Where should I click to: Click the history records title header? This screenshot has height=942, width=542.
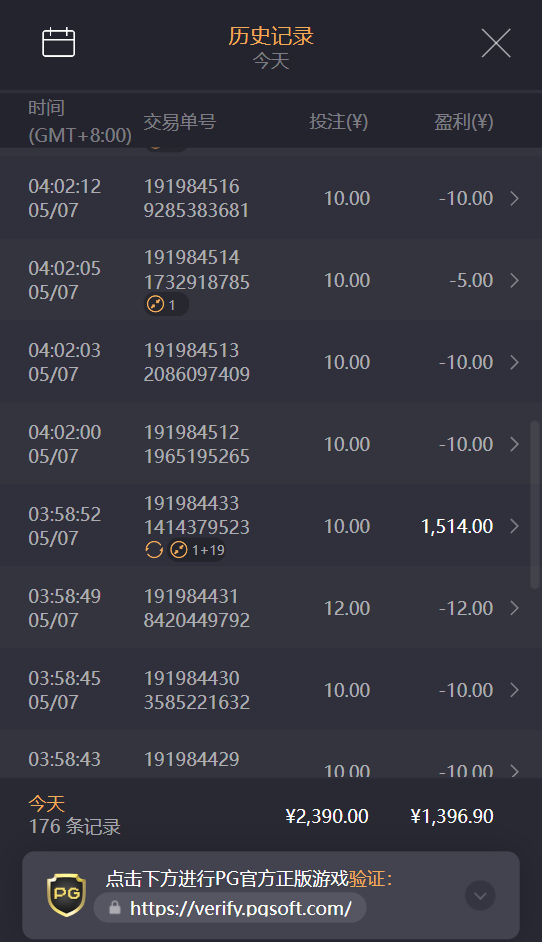(x=271, y=36)
